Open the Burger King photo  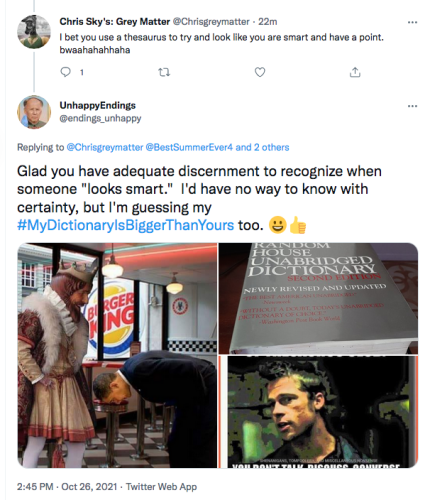(x=117, y=355)
